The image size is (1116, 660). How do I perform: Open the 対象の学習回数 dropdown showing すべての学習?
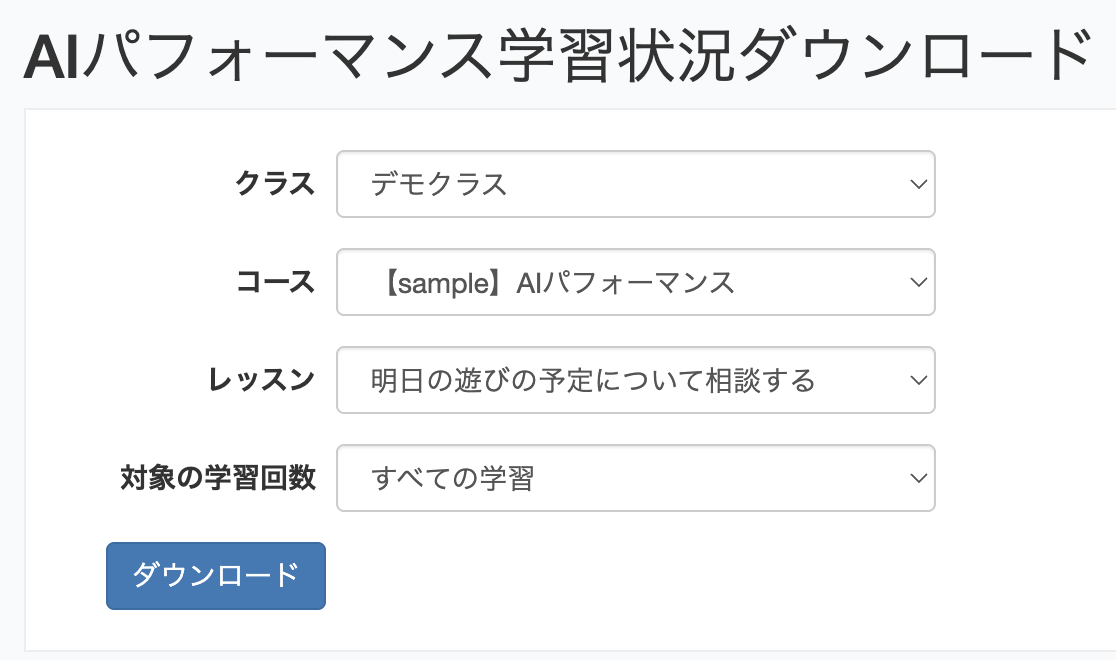pos(635,478)
